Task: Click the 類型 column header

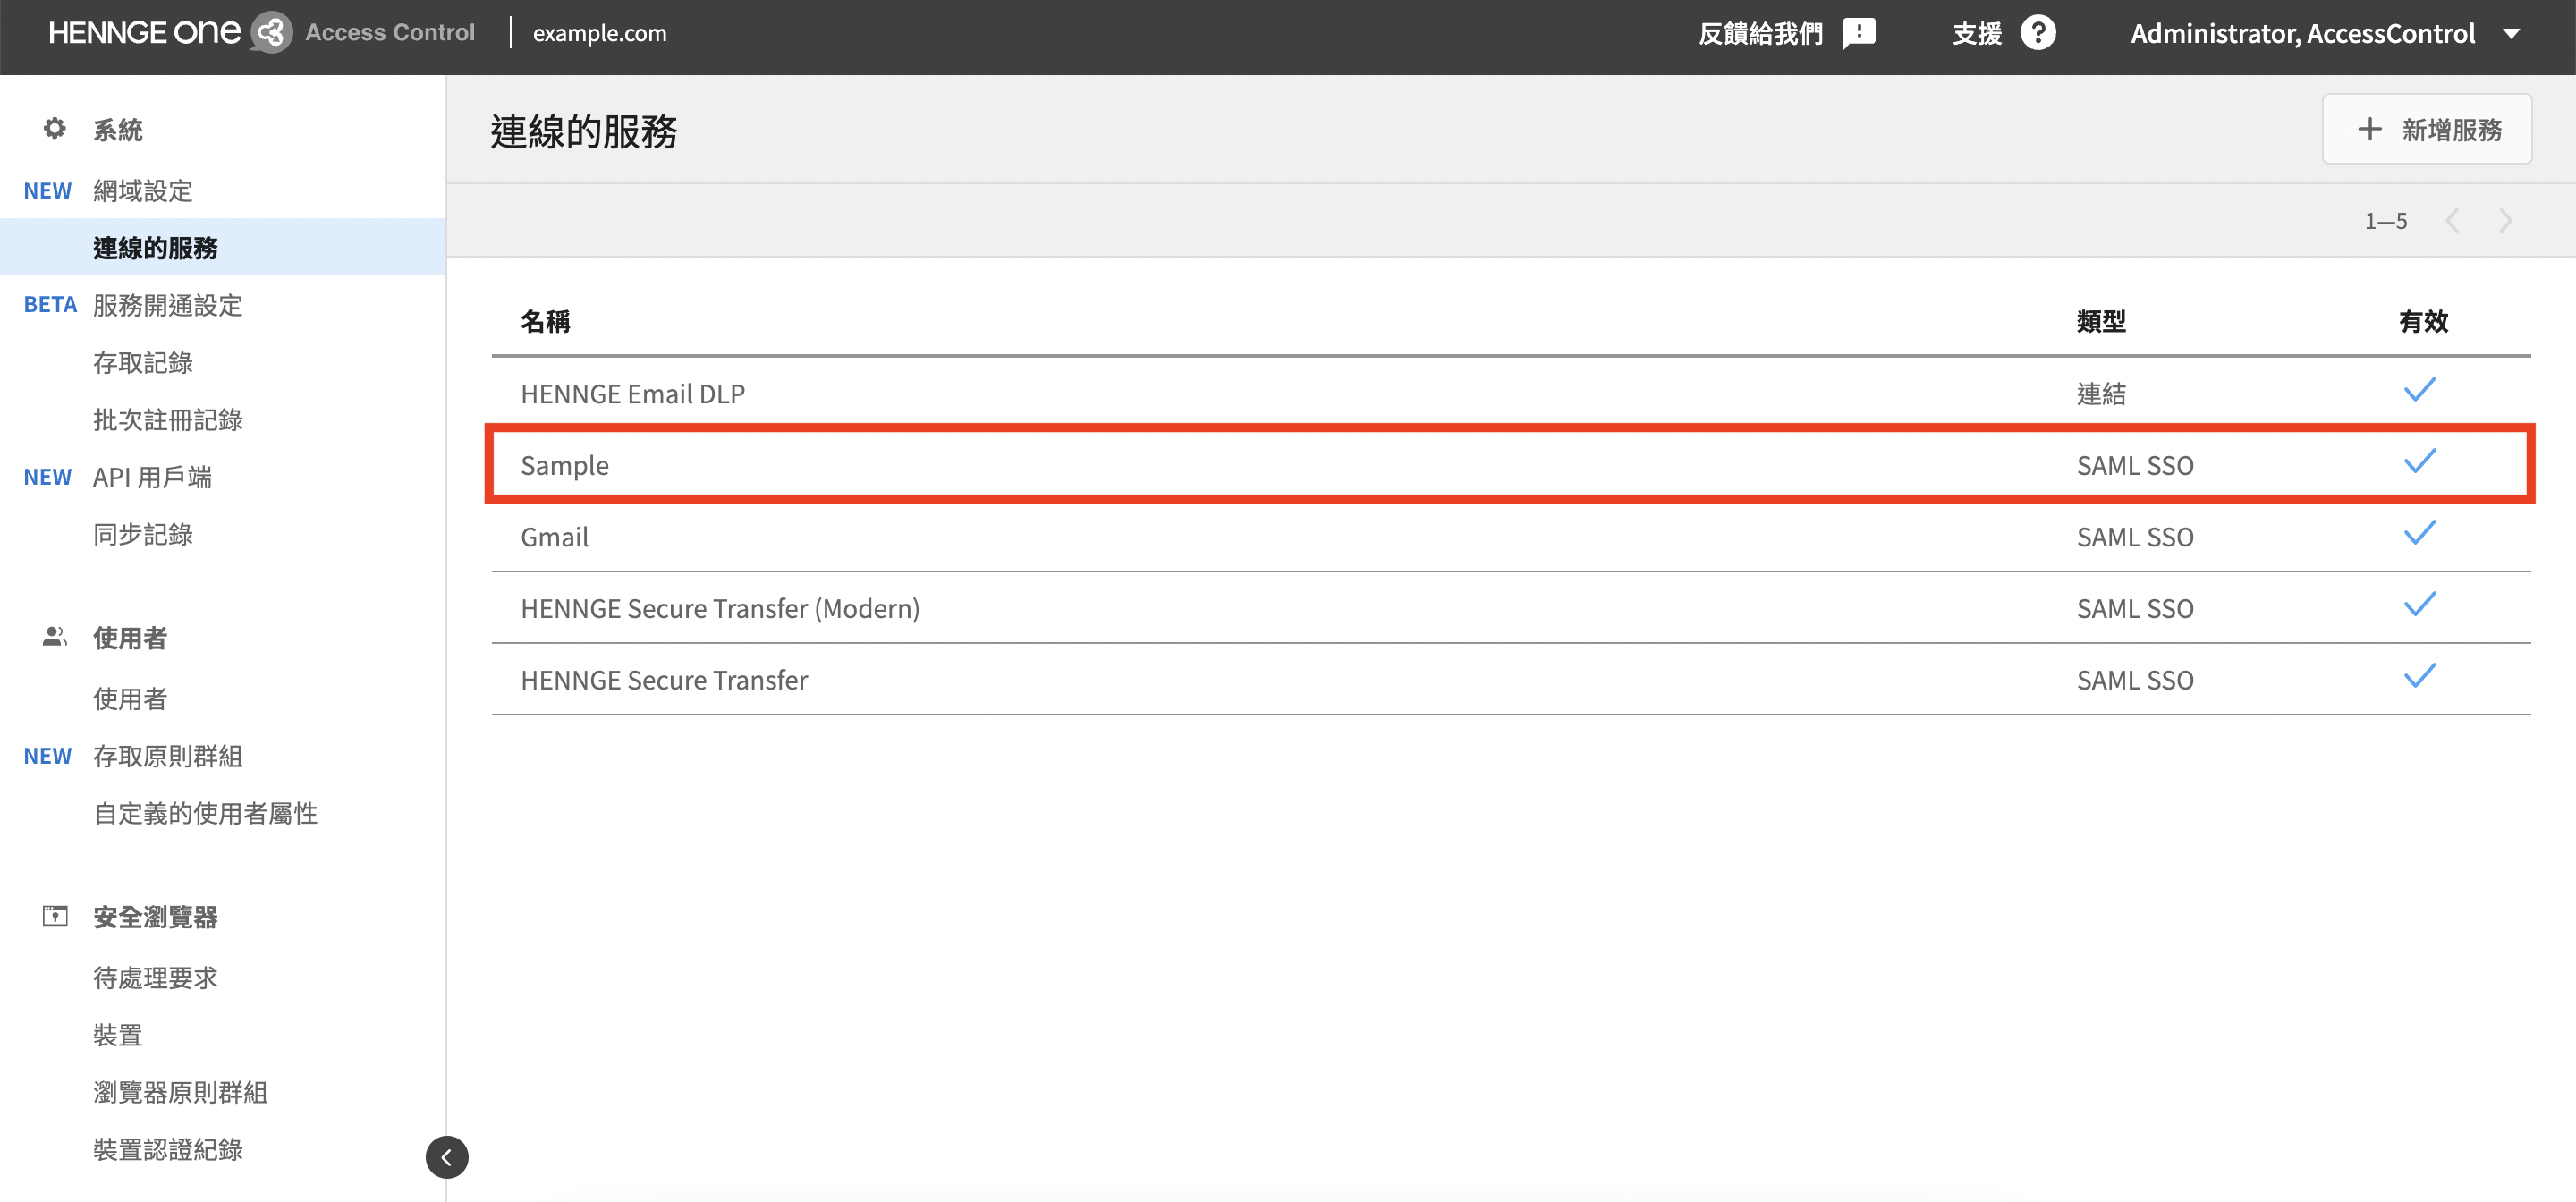Action: point(2101,321)
